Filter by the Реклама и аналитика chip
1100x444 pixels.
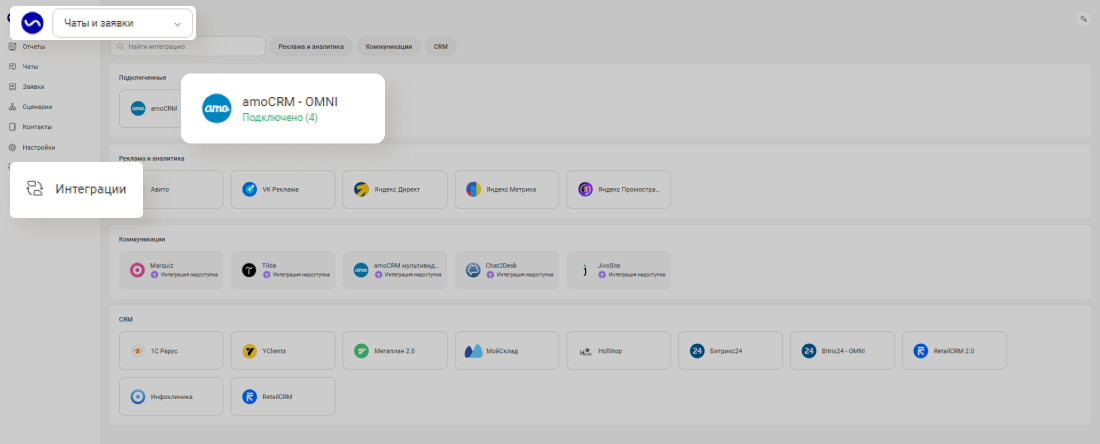(311, 46)
